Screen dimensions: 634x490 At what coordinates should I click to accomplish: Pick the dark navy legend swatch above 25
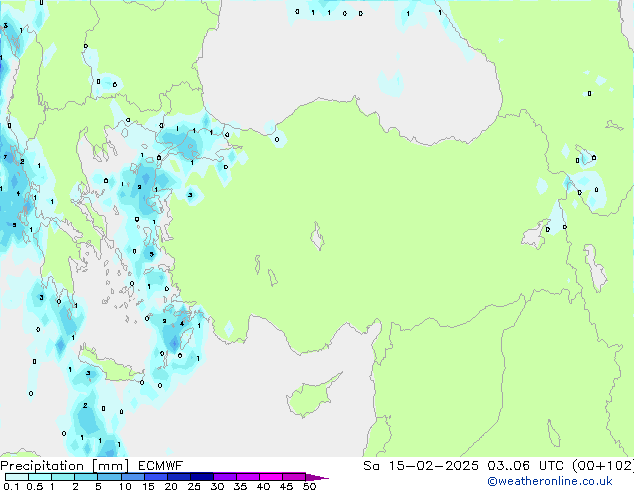201,477
